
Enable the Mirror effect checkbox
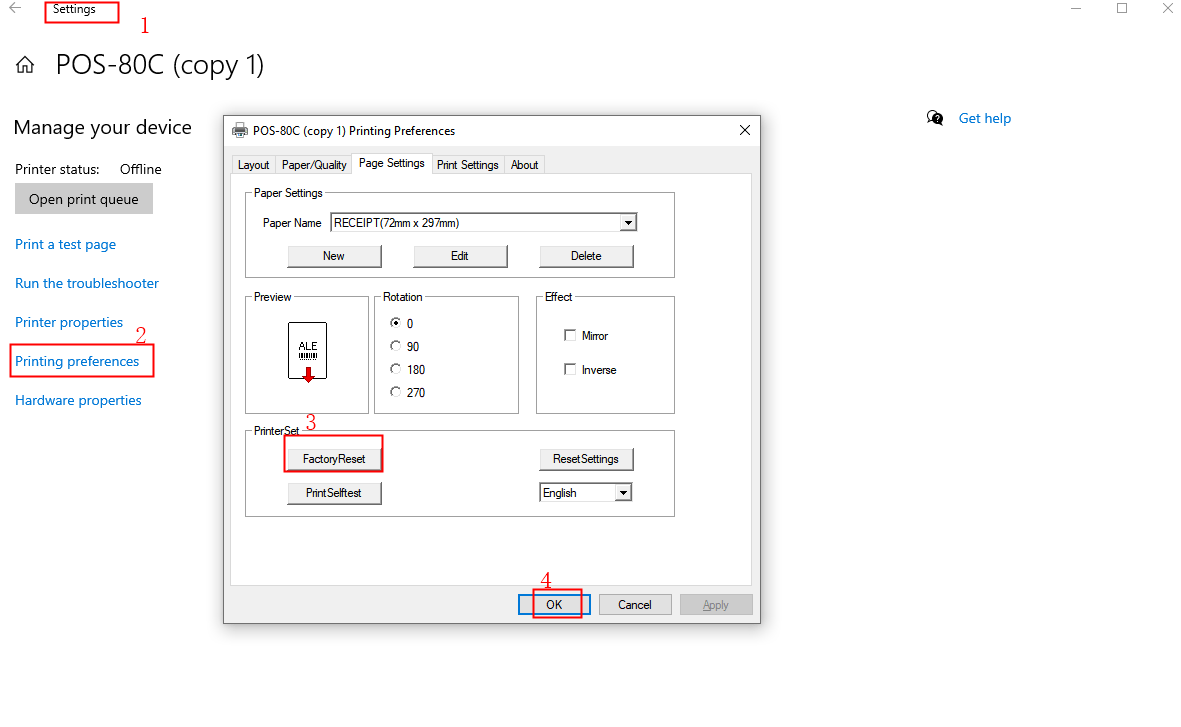coord(570,335)
